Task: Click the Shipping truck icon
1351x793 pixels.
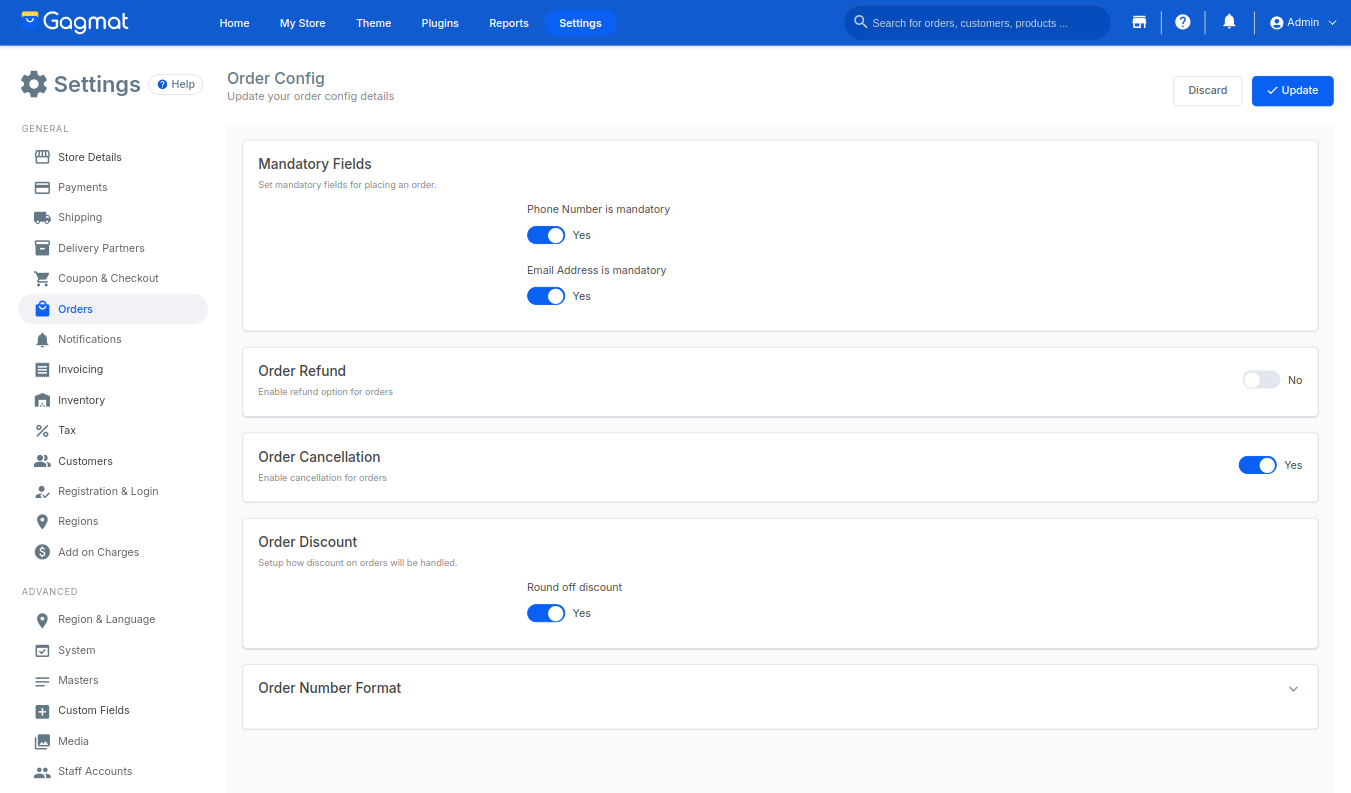Action: [x=42, y=217]
